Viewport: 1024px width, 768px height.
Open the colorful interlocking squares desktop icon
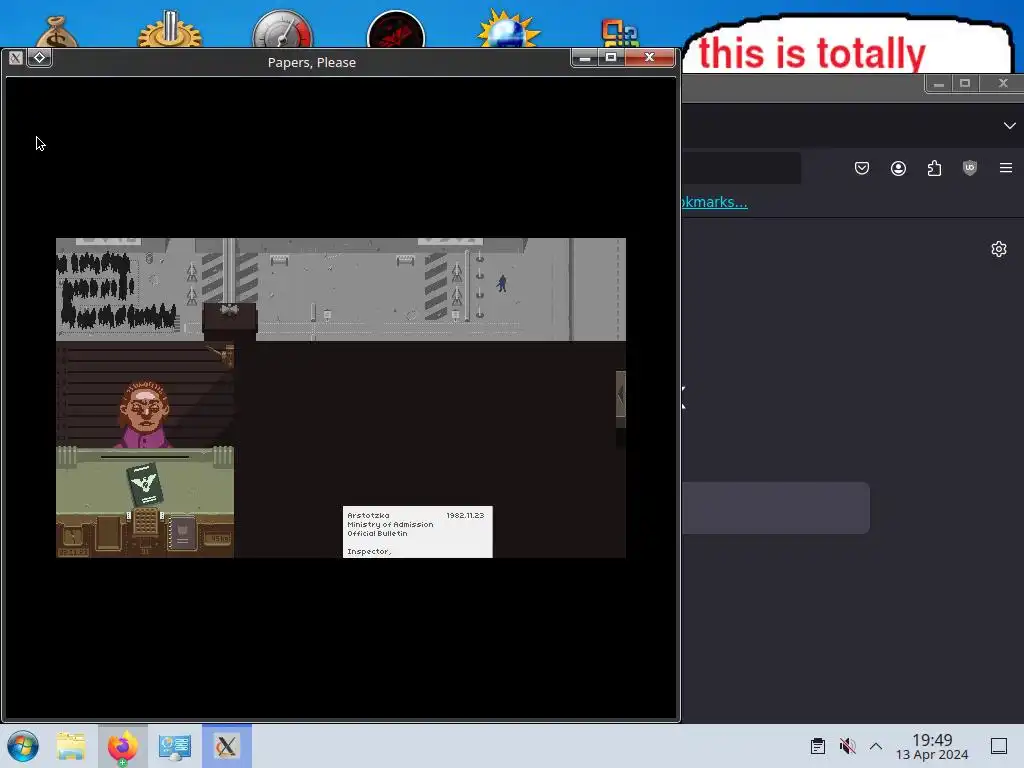pyautogui.click(x=619, y=33)
